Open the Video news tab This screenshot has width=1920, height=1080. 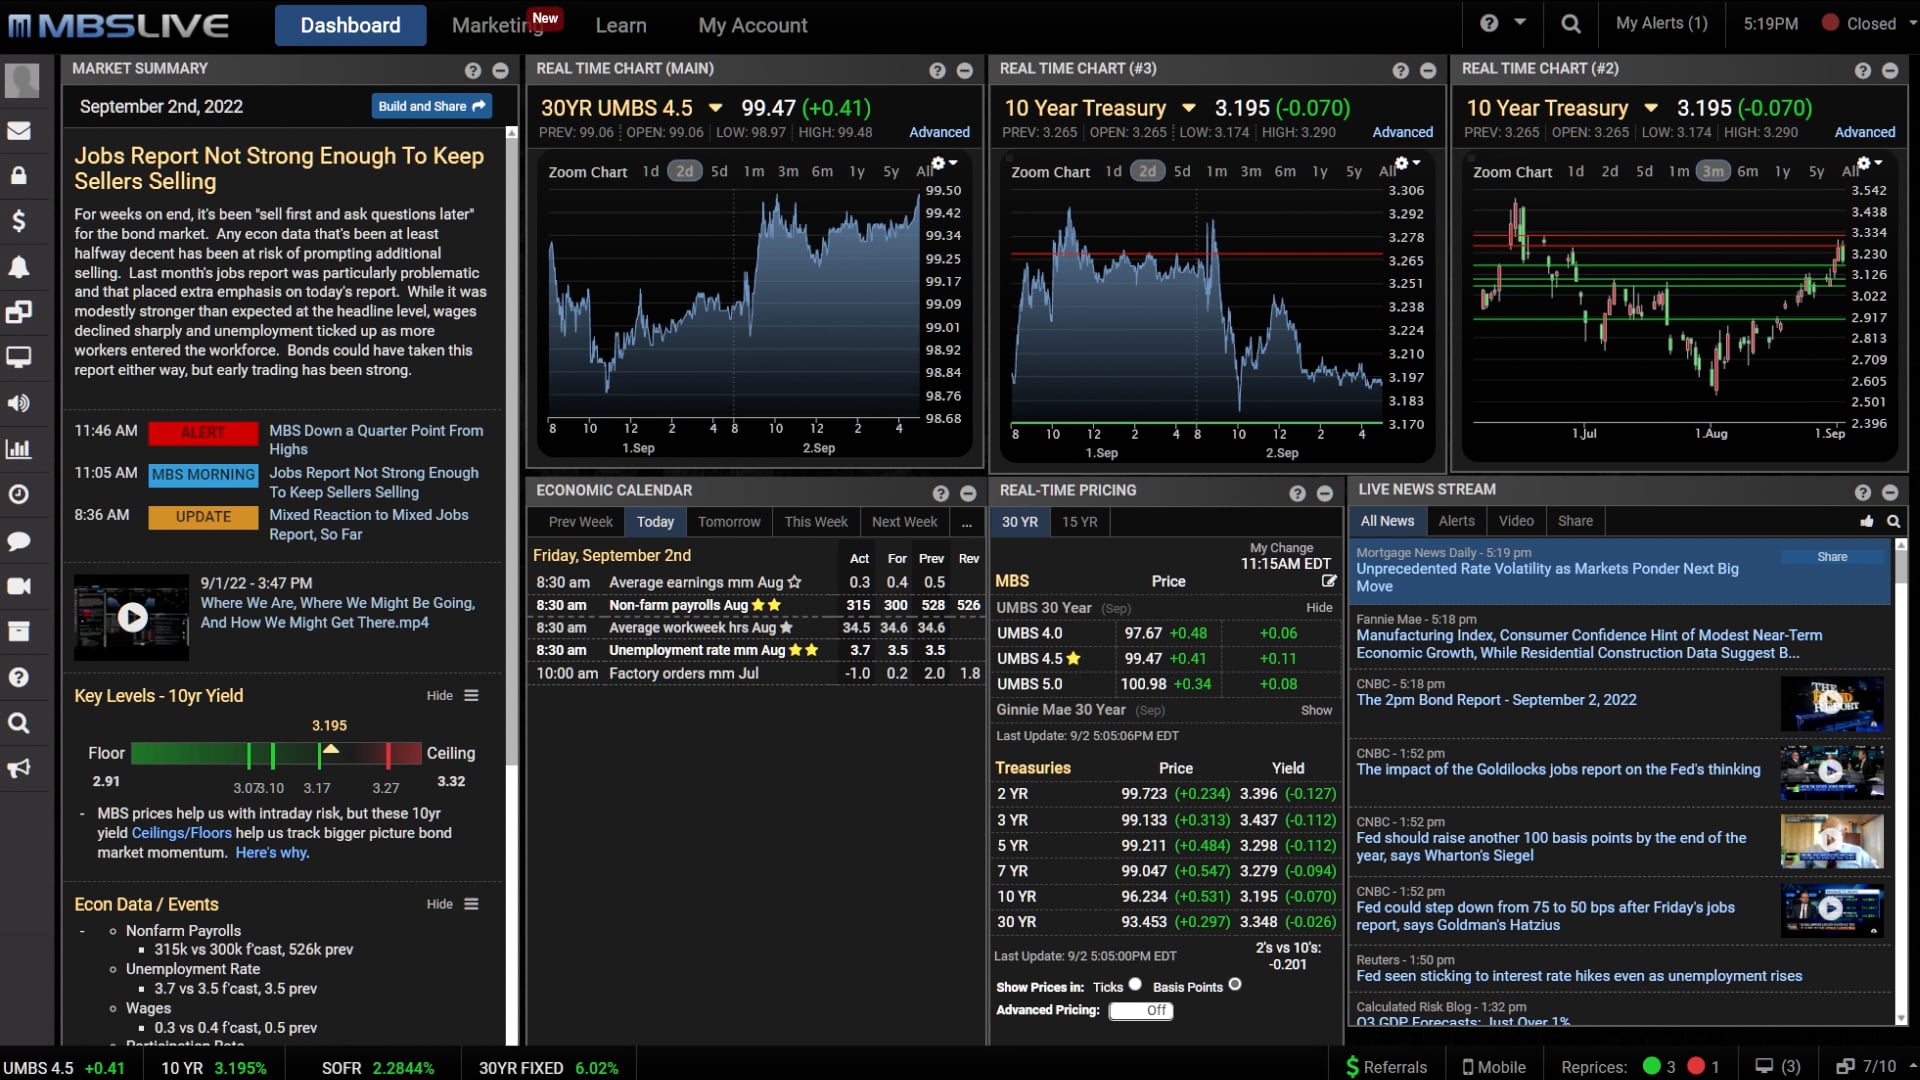(x=1515, y=521)
